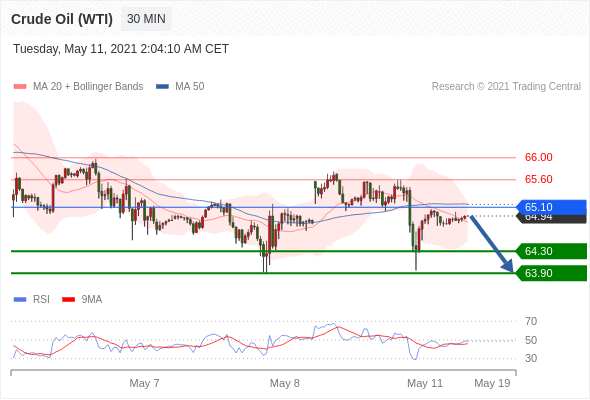The image size is (590, 400).
Task: Click the 64.30 support price tag
Action: point(551,251)
